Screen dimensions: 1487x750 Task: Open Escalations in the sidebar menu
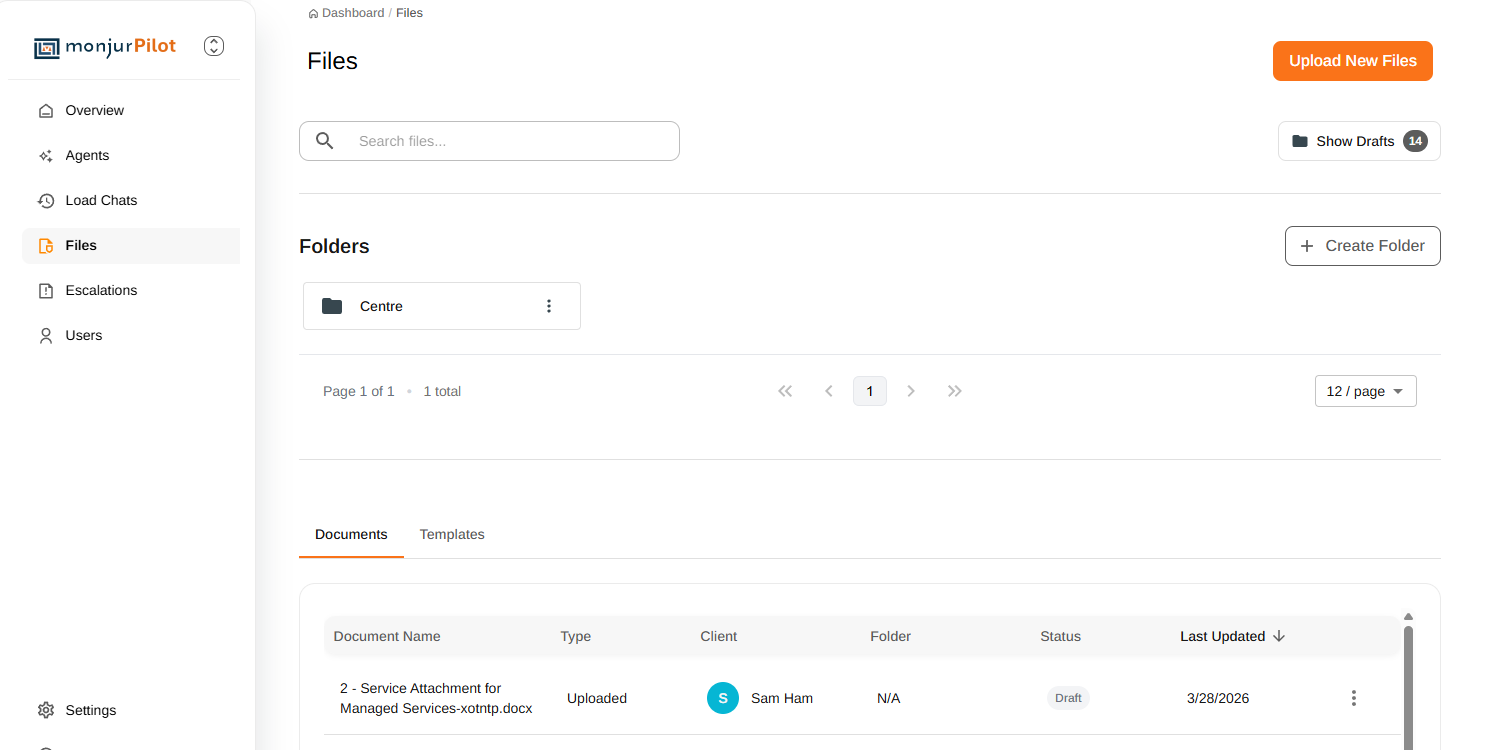131,291
